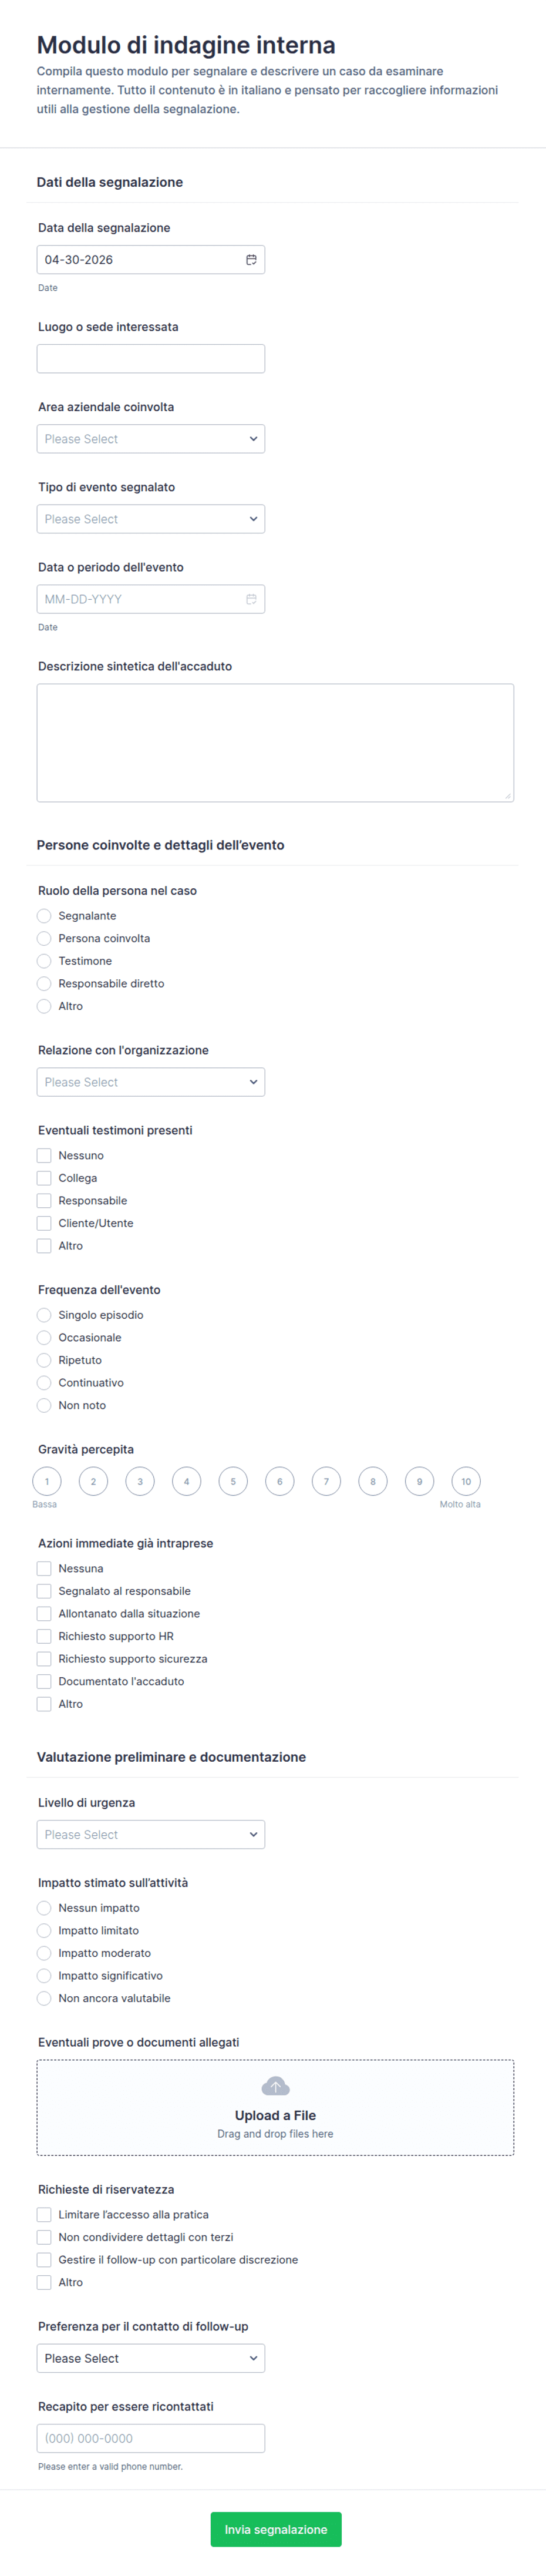Choose Ripetuto frequency option

click(44, 1360)
